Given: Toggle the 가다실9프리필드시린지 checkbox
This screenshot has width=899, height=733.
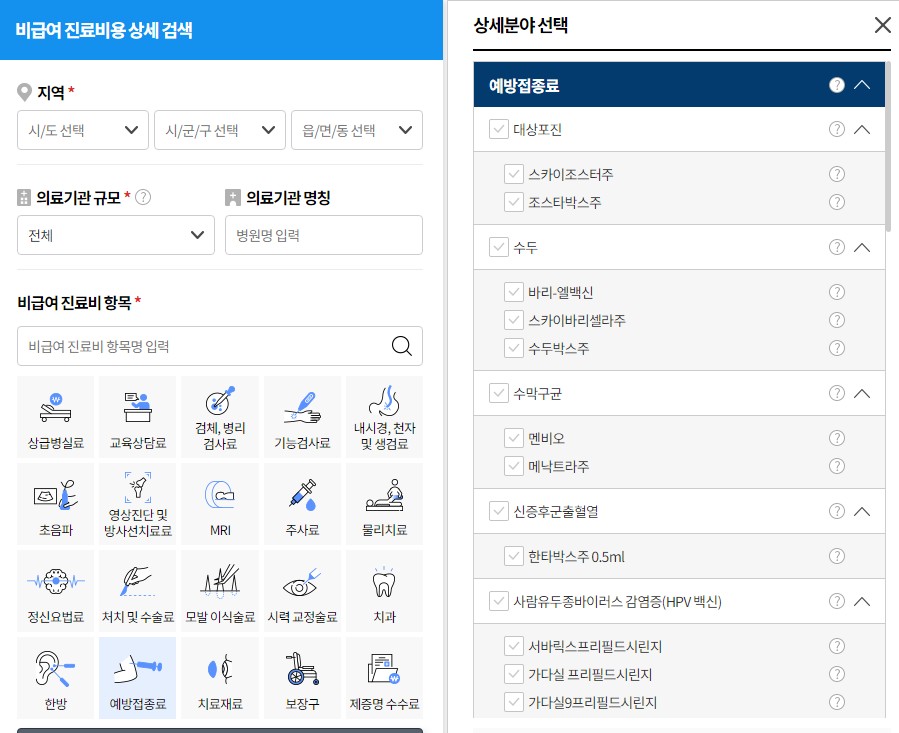Looking at the screenshot, I should (x=514, y=702).
